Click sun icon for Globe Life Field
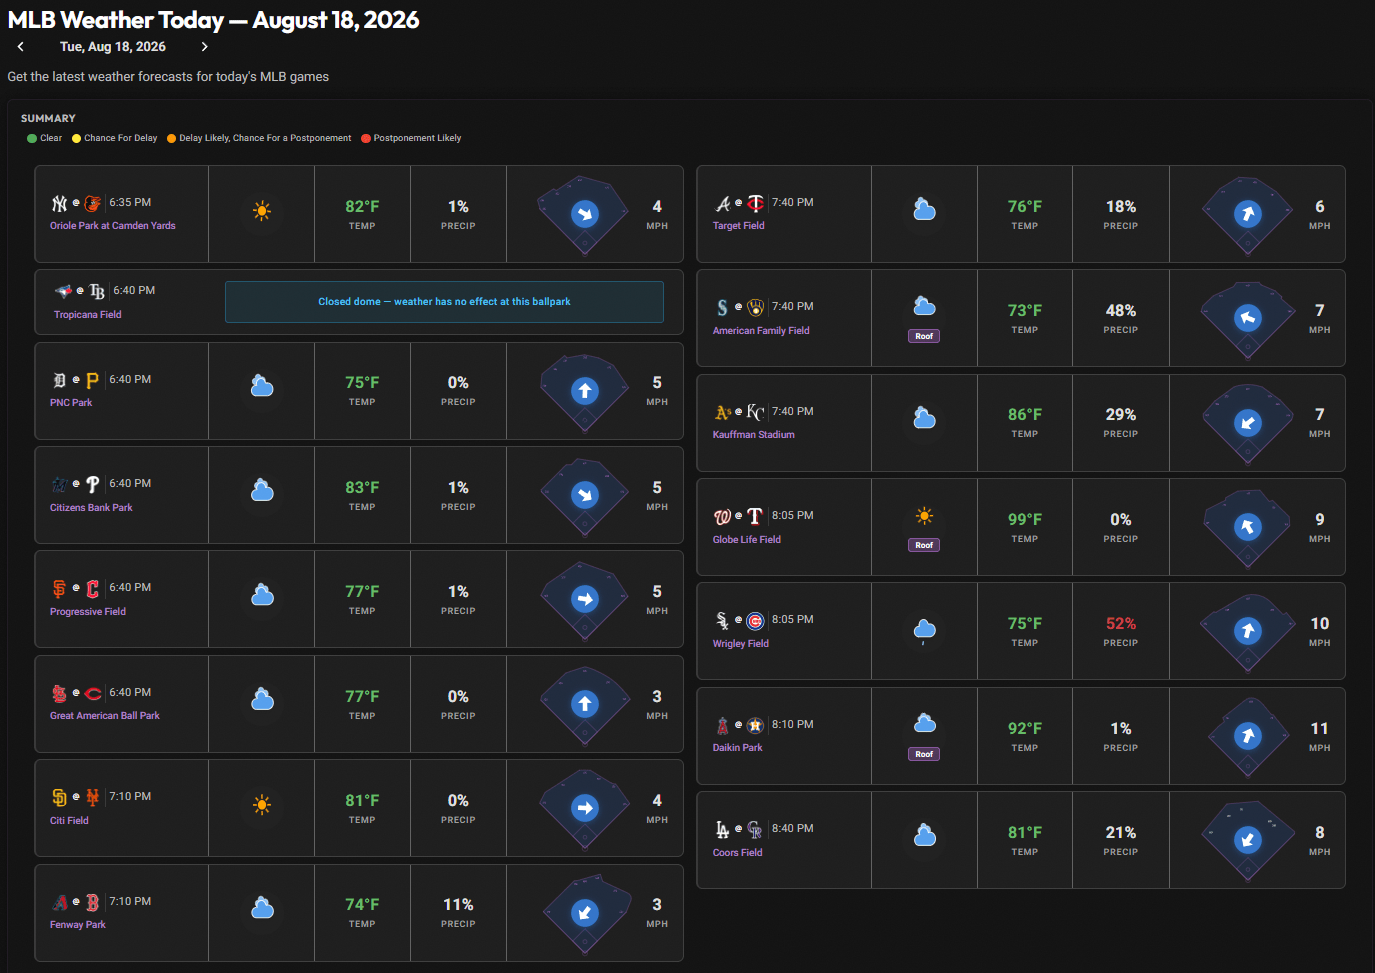The image size is (1375, 973). 924,516
